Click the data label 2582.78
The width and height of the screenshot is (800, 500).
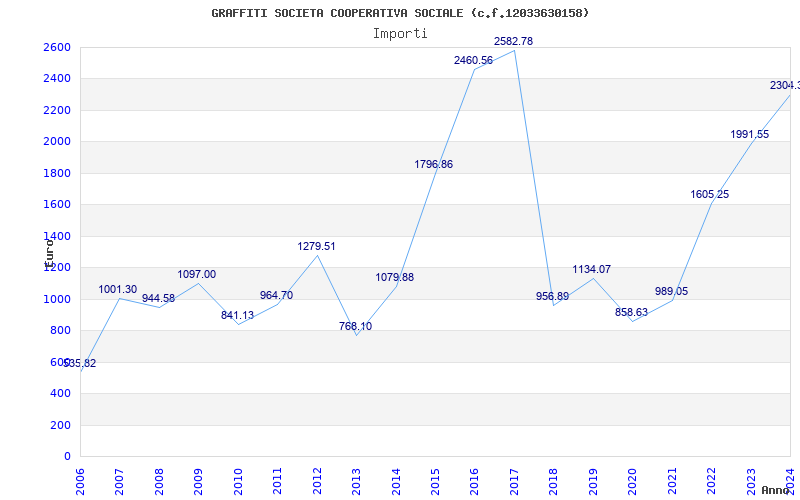[513, 41]
